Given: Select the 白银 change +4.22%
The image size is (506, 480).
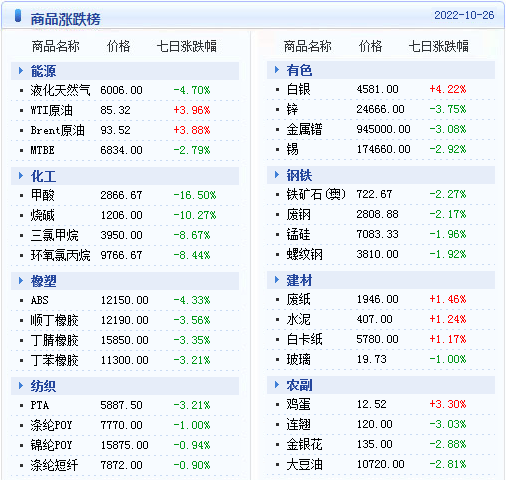Looking at the screenshot, I should click(448, 89).
